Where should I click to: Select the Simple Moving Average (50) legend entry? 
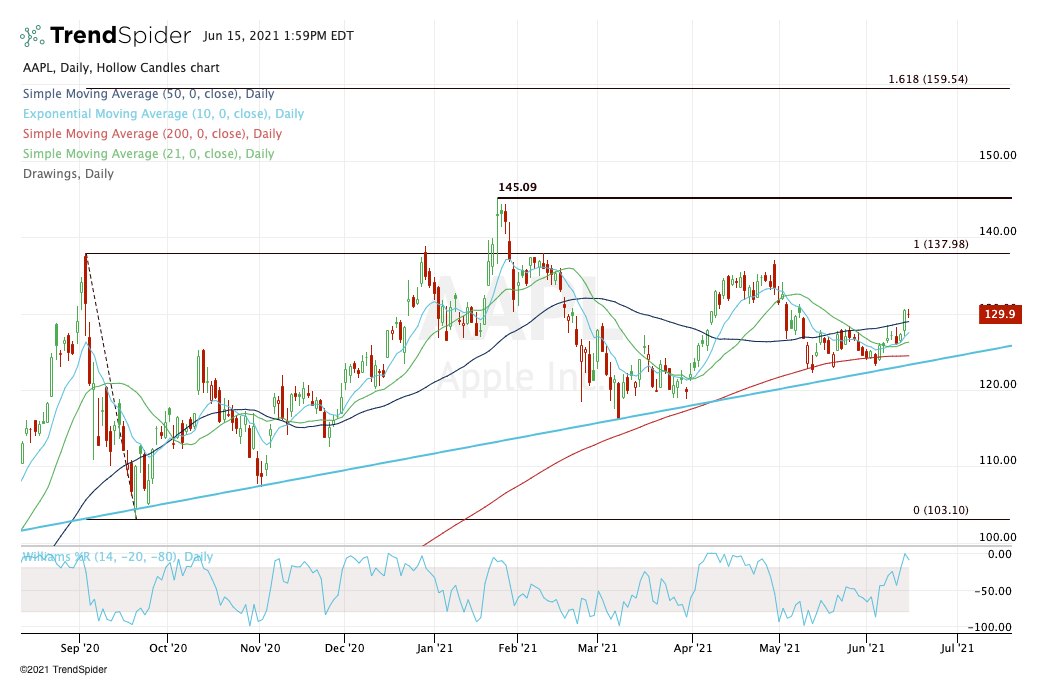tap(148, 94)
